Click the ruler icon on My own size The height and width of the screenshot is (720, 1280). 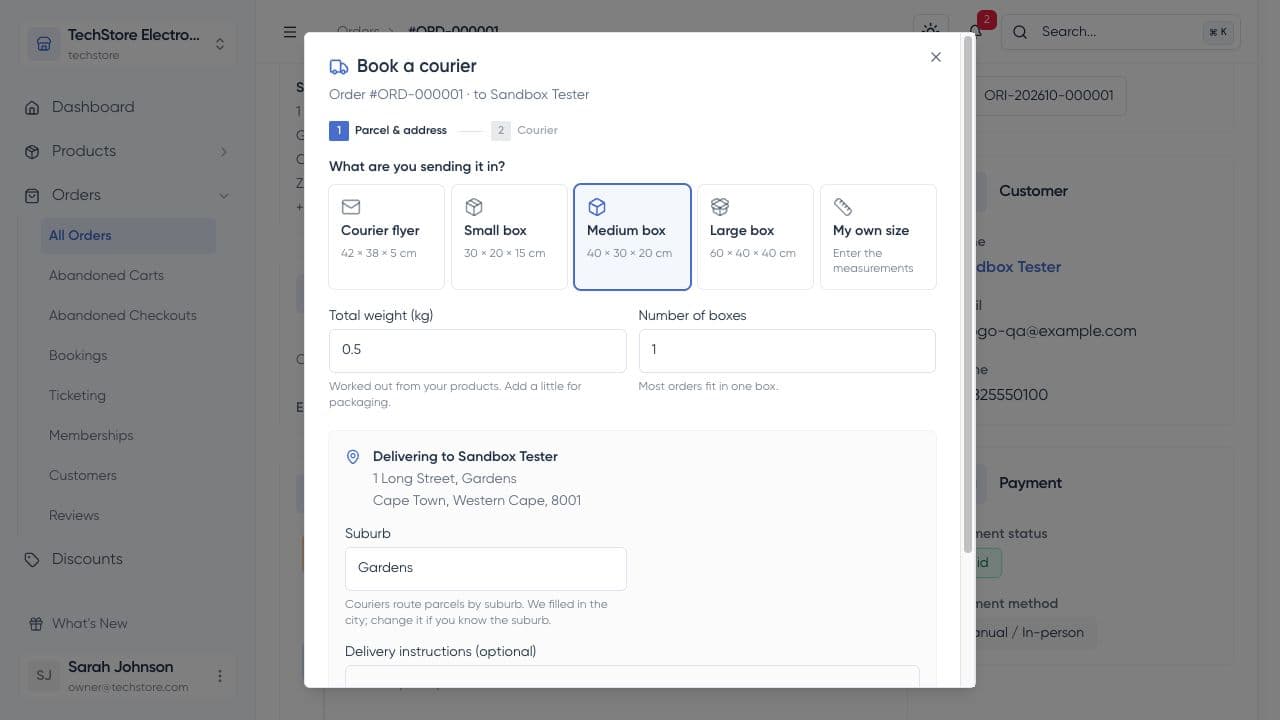[x=843, y=207]
